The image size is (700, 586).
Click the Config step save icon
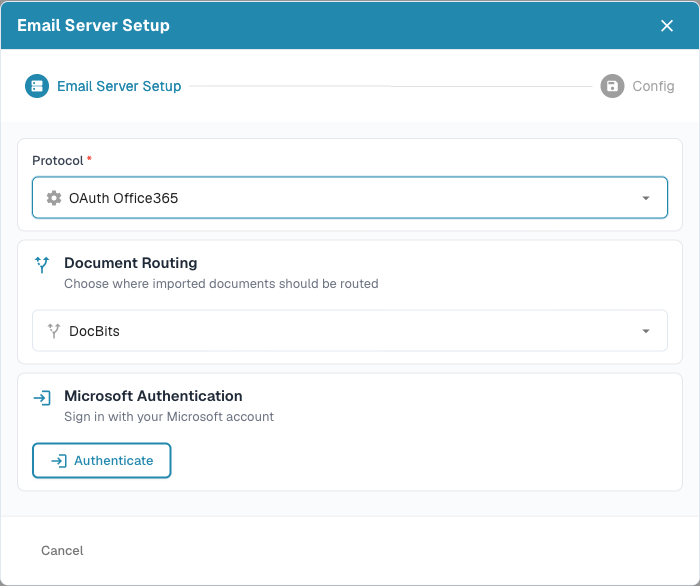(x=612, y=86)
